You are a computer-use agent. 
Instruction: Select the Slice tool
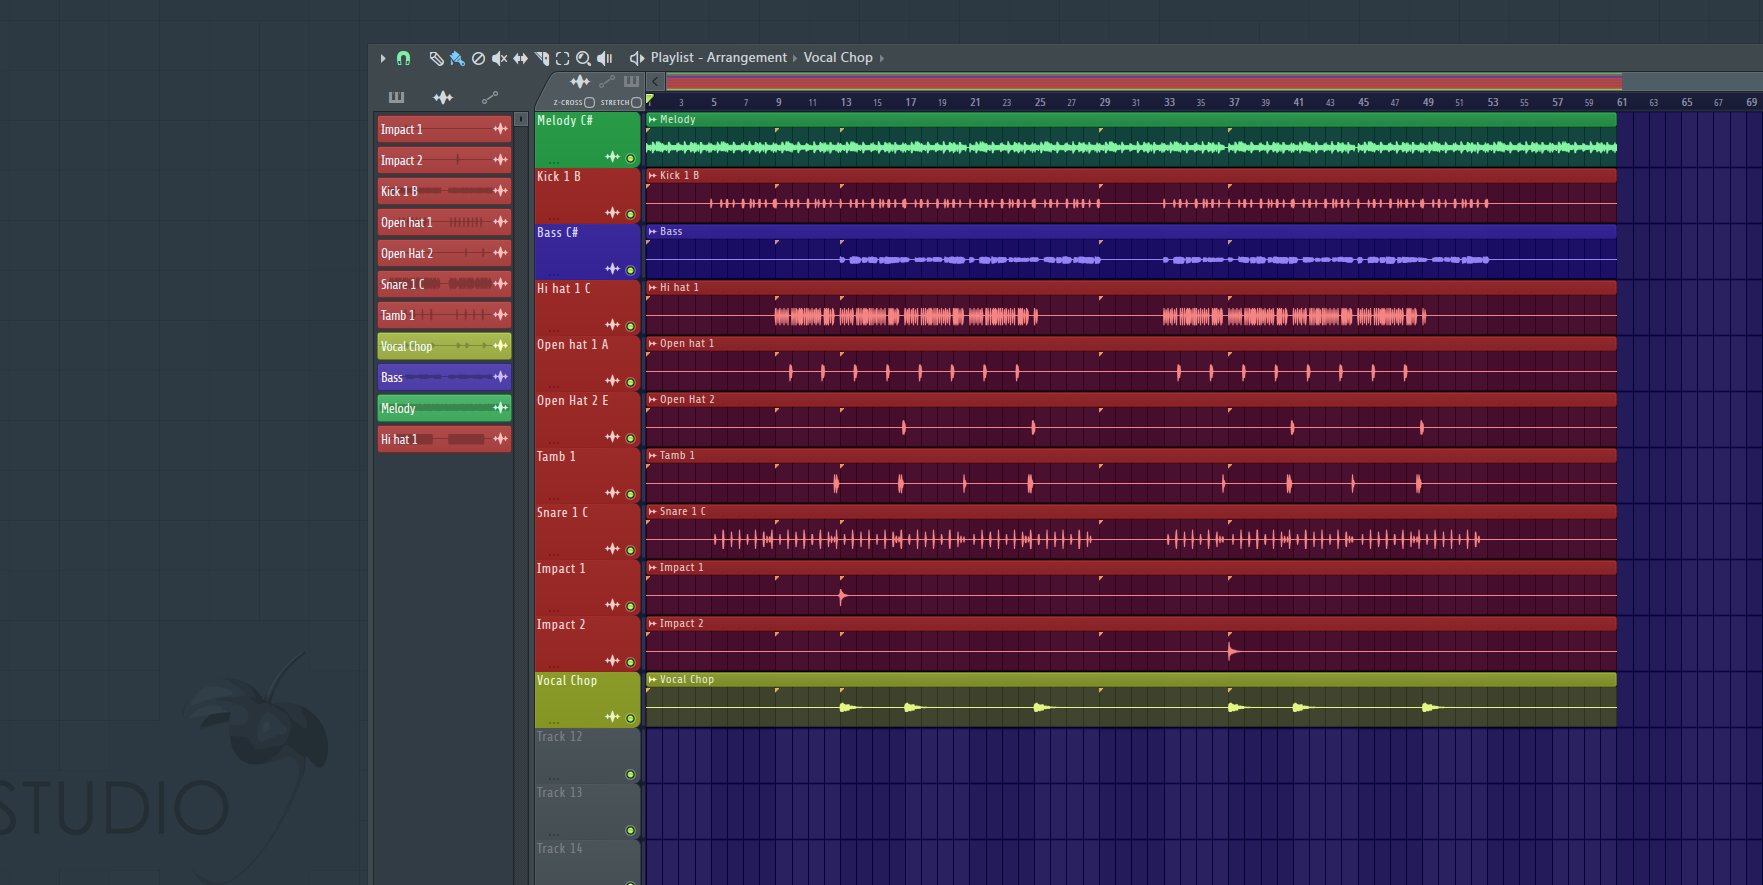541,58
